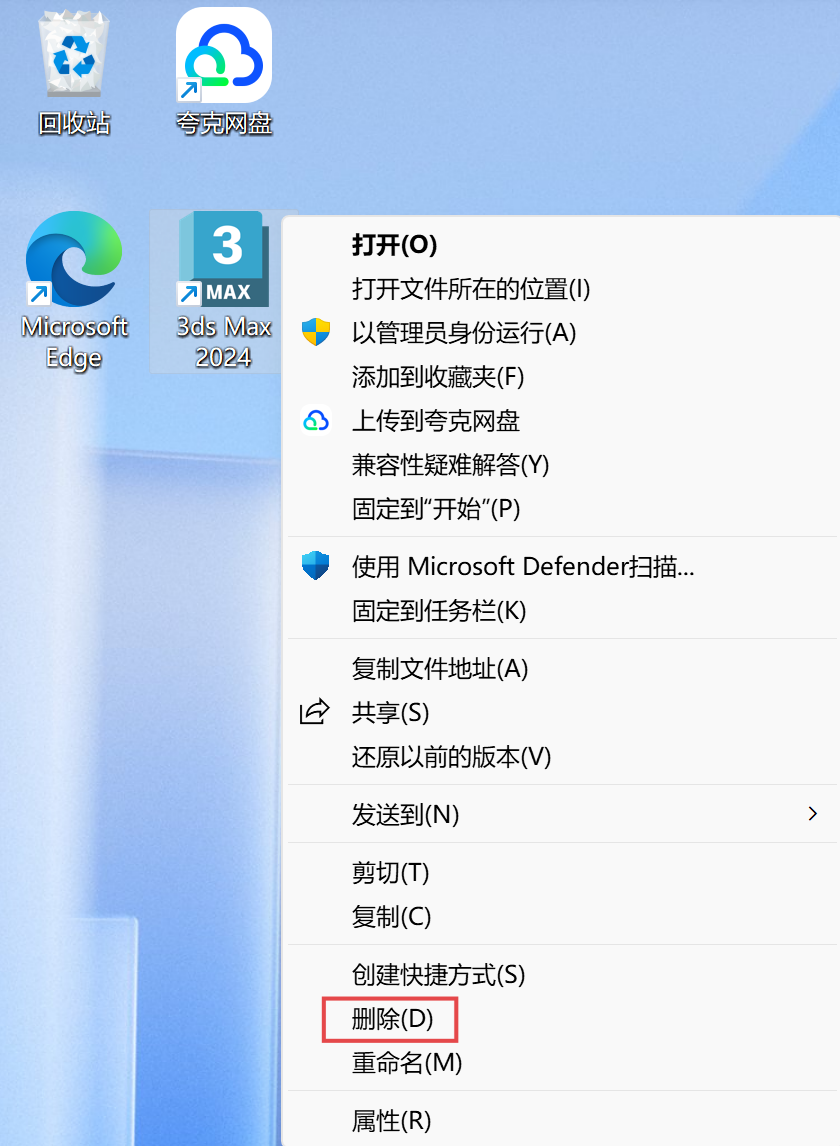Select 还原以前的版本(V)
Image resolution: width=840 pixels, height=1146 pixels.
(451, 756)
